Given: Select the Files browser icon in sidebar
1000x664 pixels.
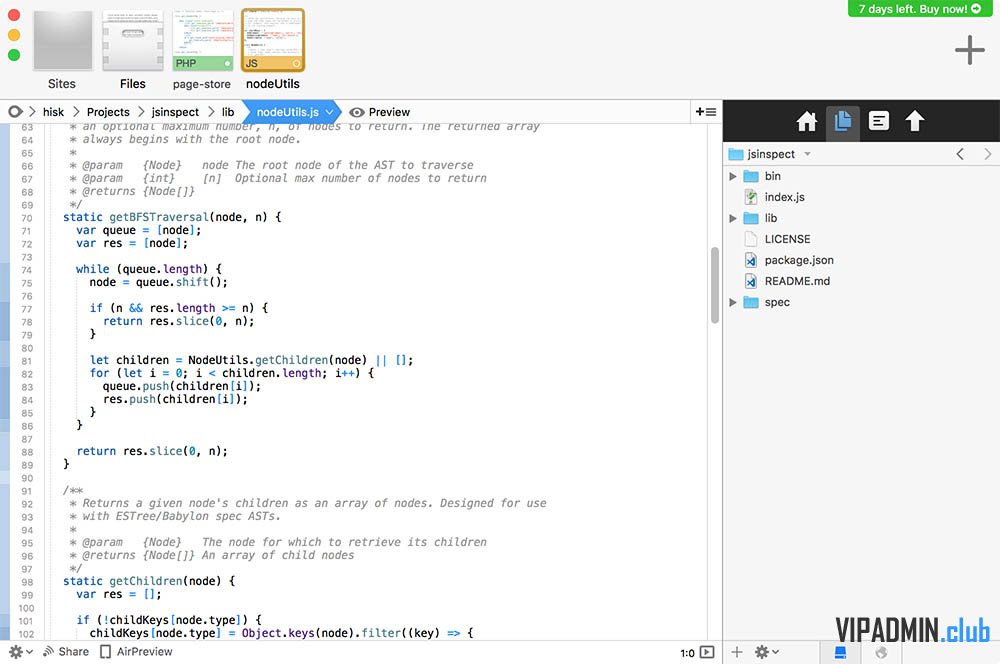Looking at the screenshot, I should (x=842, y=121).
